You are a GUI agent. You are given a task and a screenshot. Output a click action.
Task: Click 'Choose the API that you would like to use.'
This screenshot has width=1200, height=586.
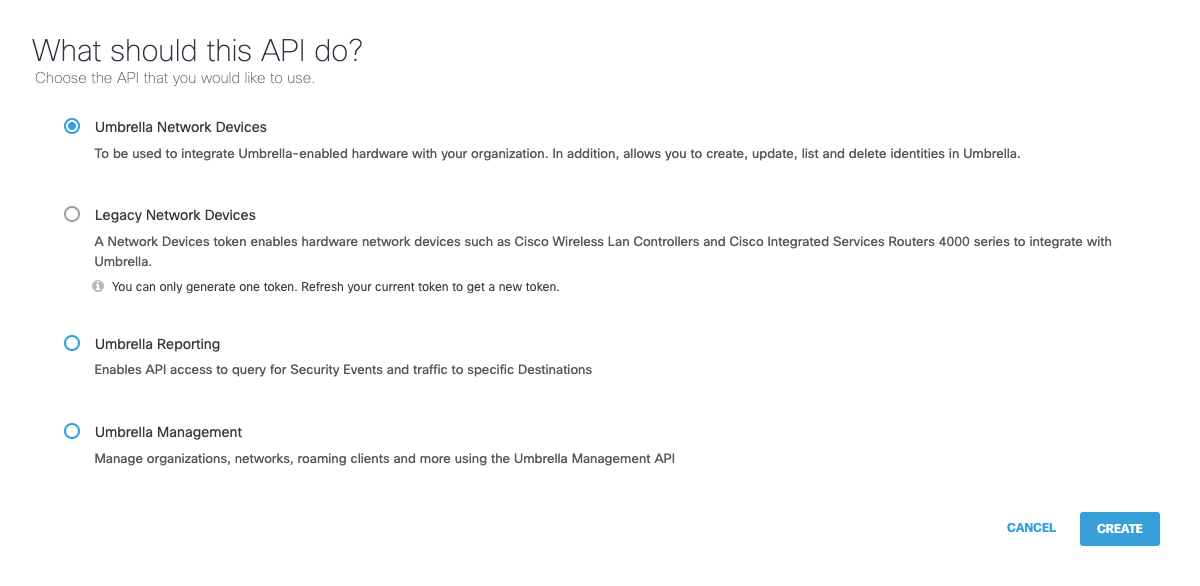(175, 78)
